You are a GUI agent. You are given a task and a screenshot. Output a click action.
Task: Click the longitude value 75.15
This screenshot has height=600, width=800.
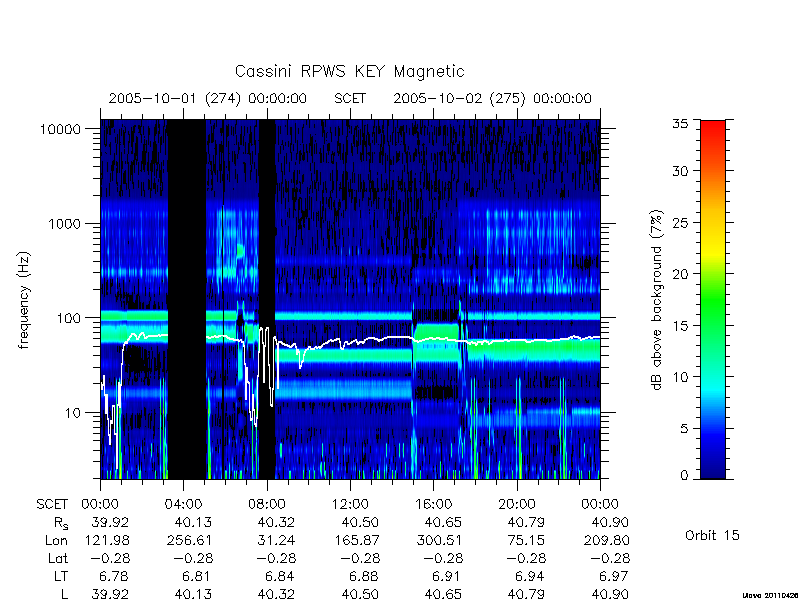point(527,540)
